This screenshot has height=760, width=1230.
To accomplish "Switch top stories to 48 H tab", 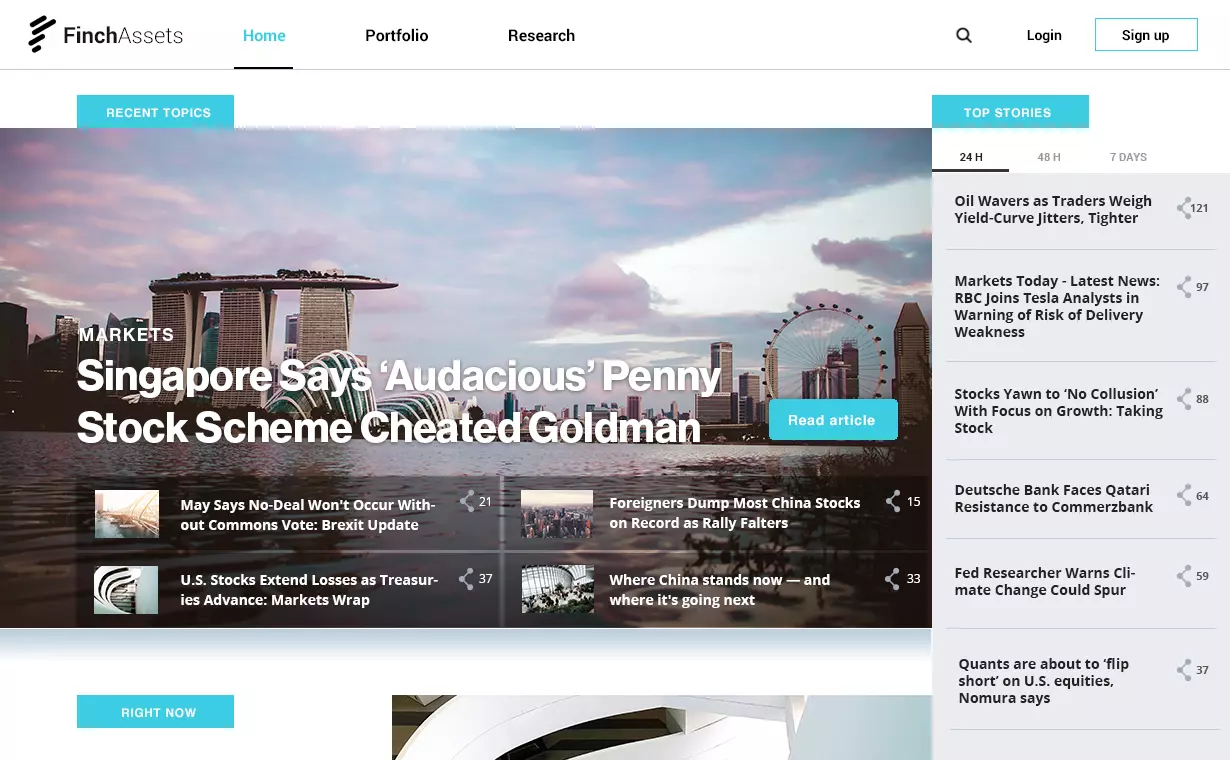I will tap(1049, 157).
